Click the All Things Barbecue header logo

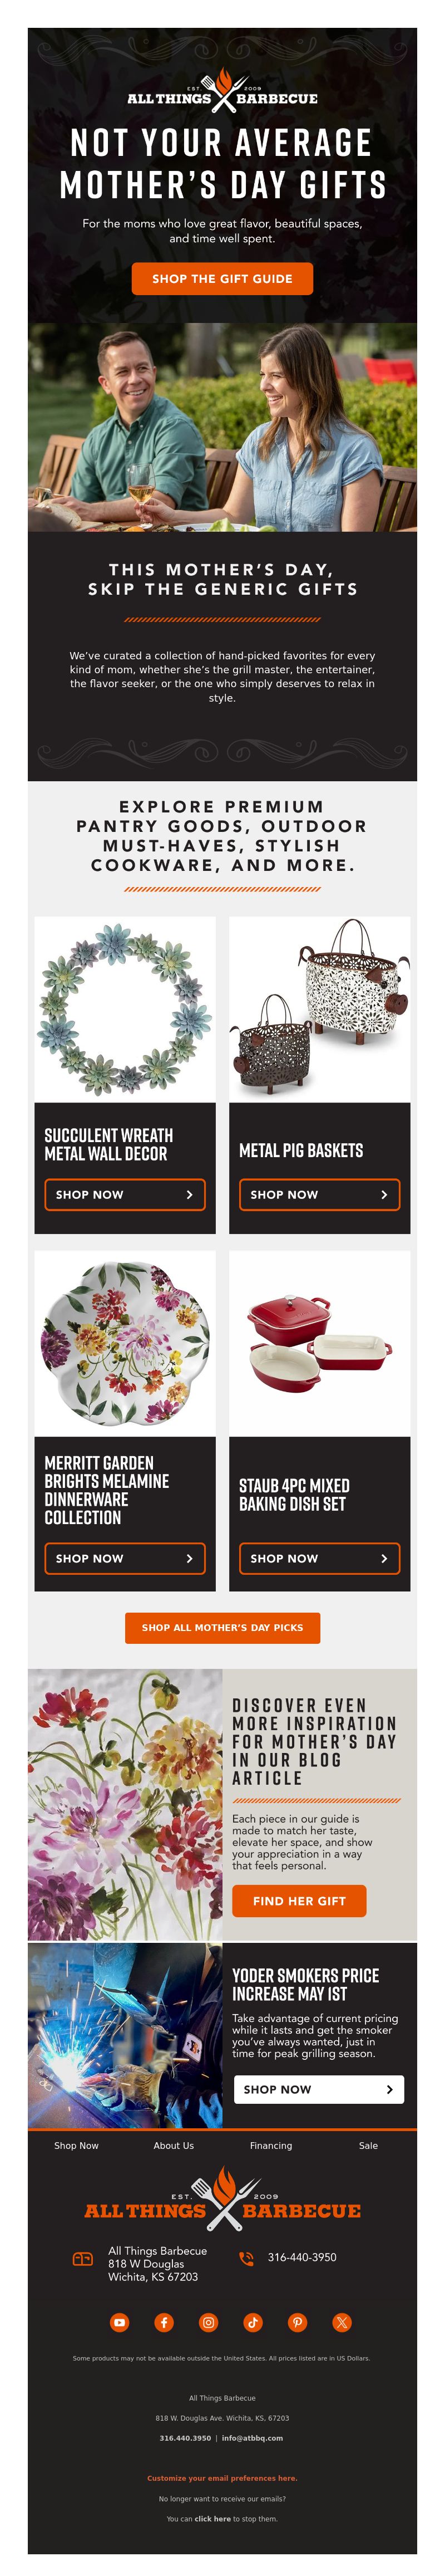222,89
